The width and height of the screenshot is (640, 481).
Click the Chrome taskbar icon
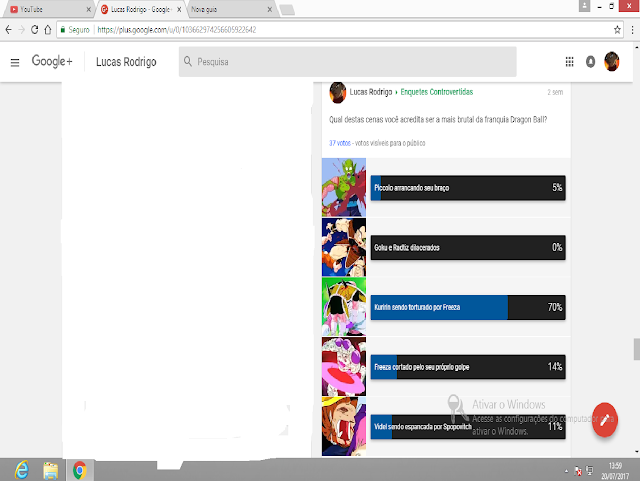[80, 470]
